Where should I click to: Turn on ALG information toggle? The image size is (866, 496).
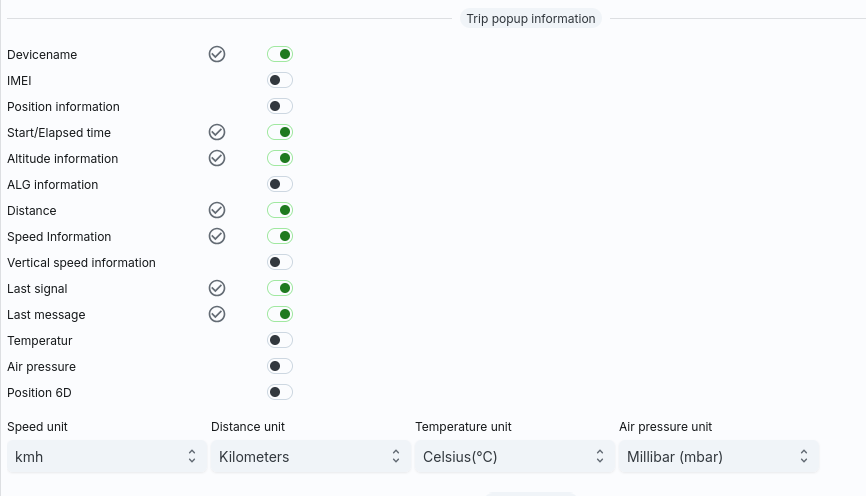pyautogui.click(x=280, y=184)
